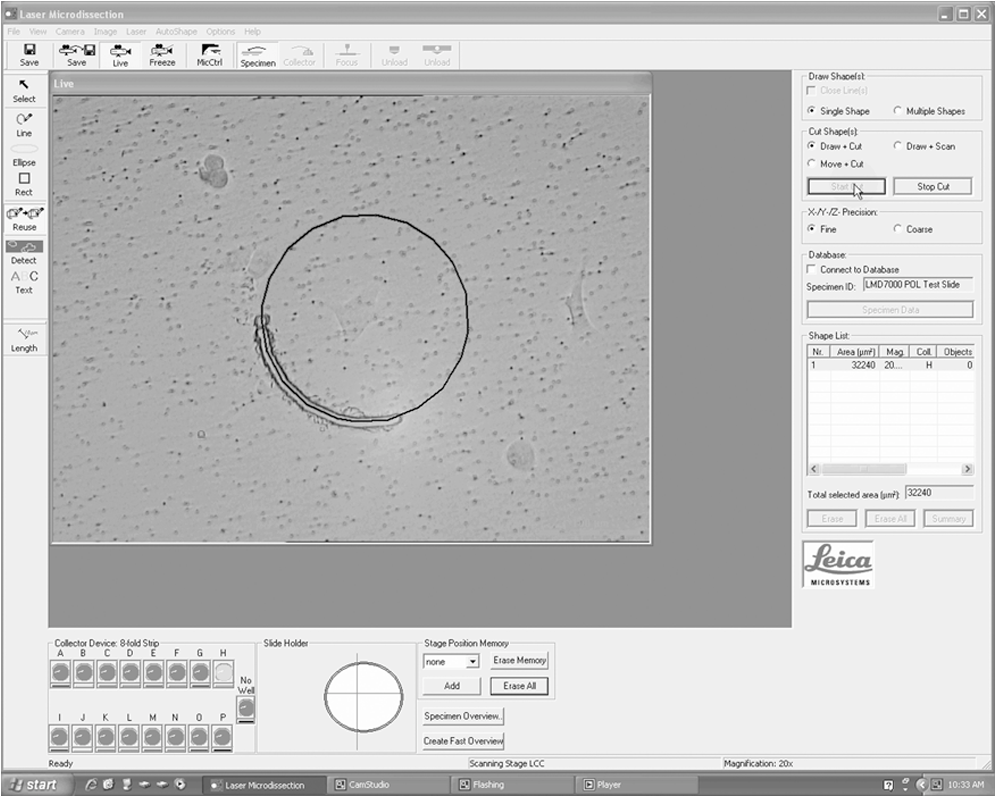Open Specimen Overview

(463, 716)
